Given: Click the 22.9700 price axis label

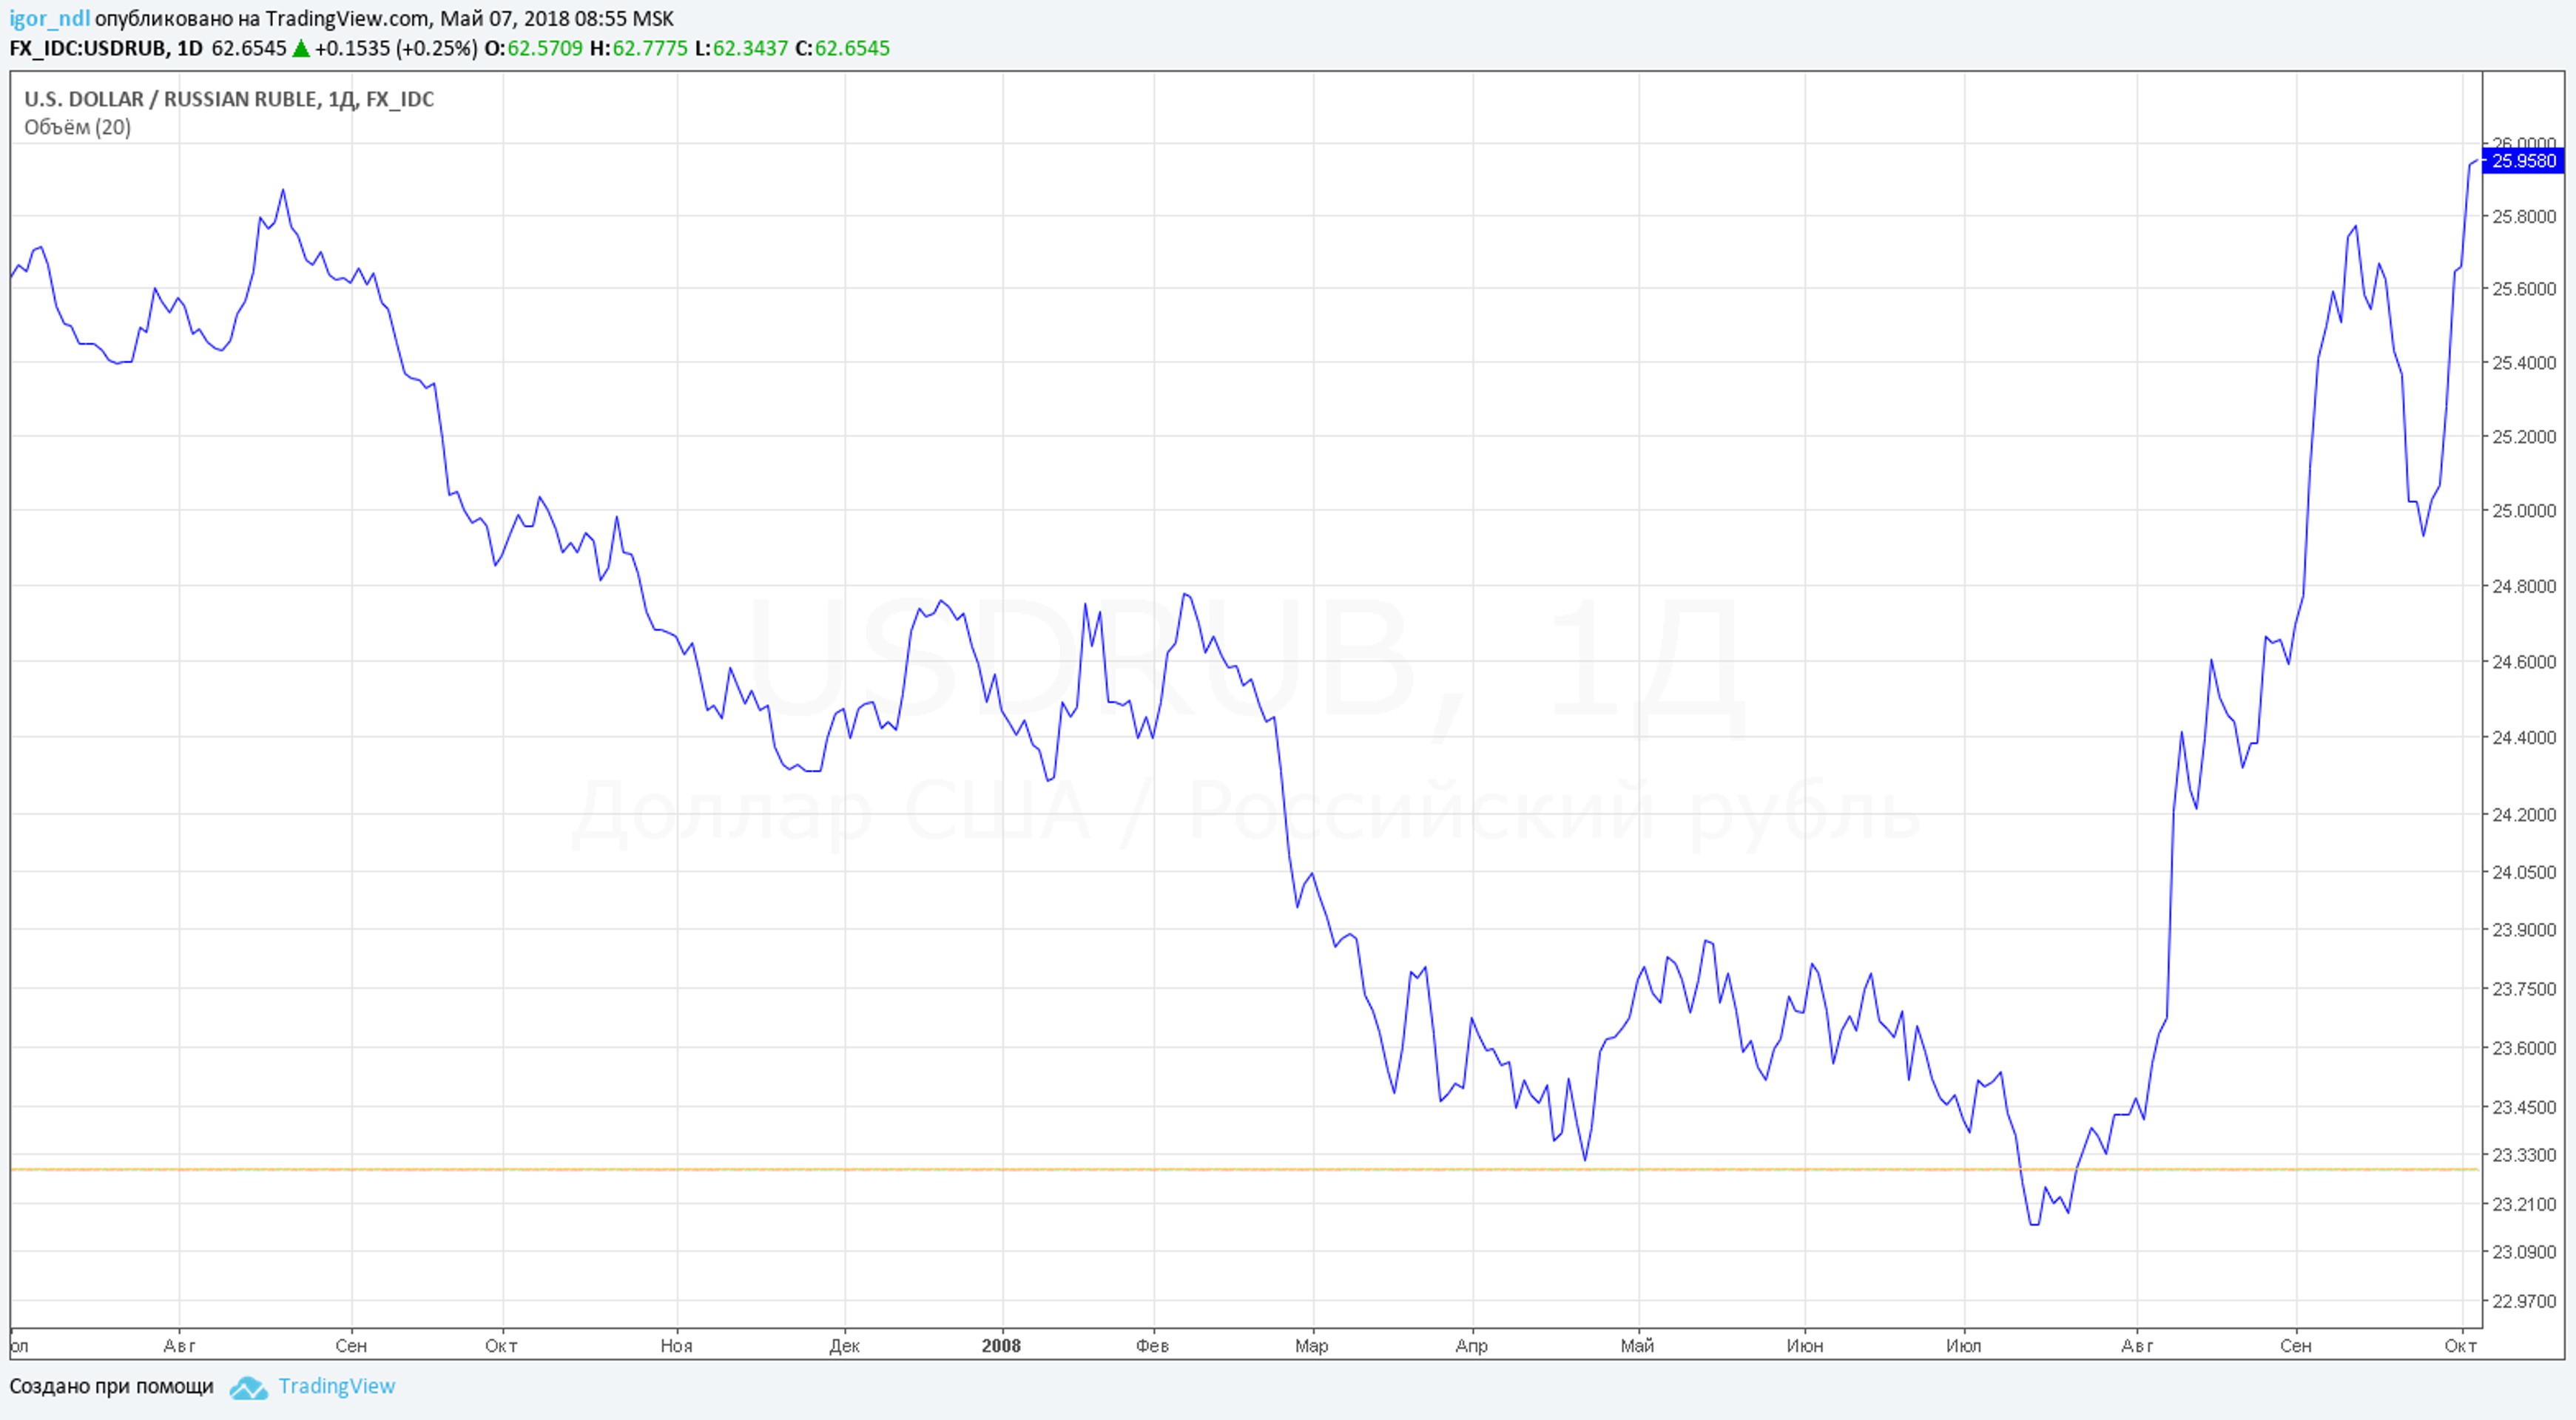Looking at the screenshot, I should (x=2523, y=1301).
